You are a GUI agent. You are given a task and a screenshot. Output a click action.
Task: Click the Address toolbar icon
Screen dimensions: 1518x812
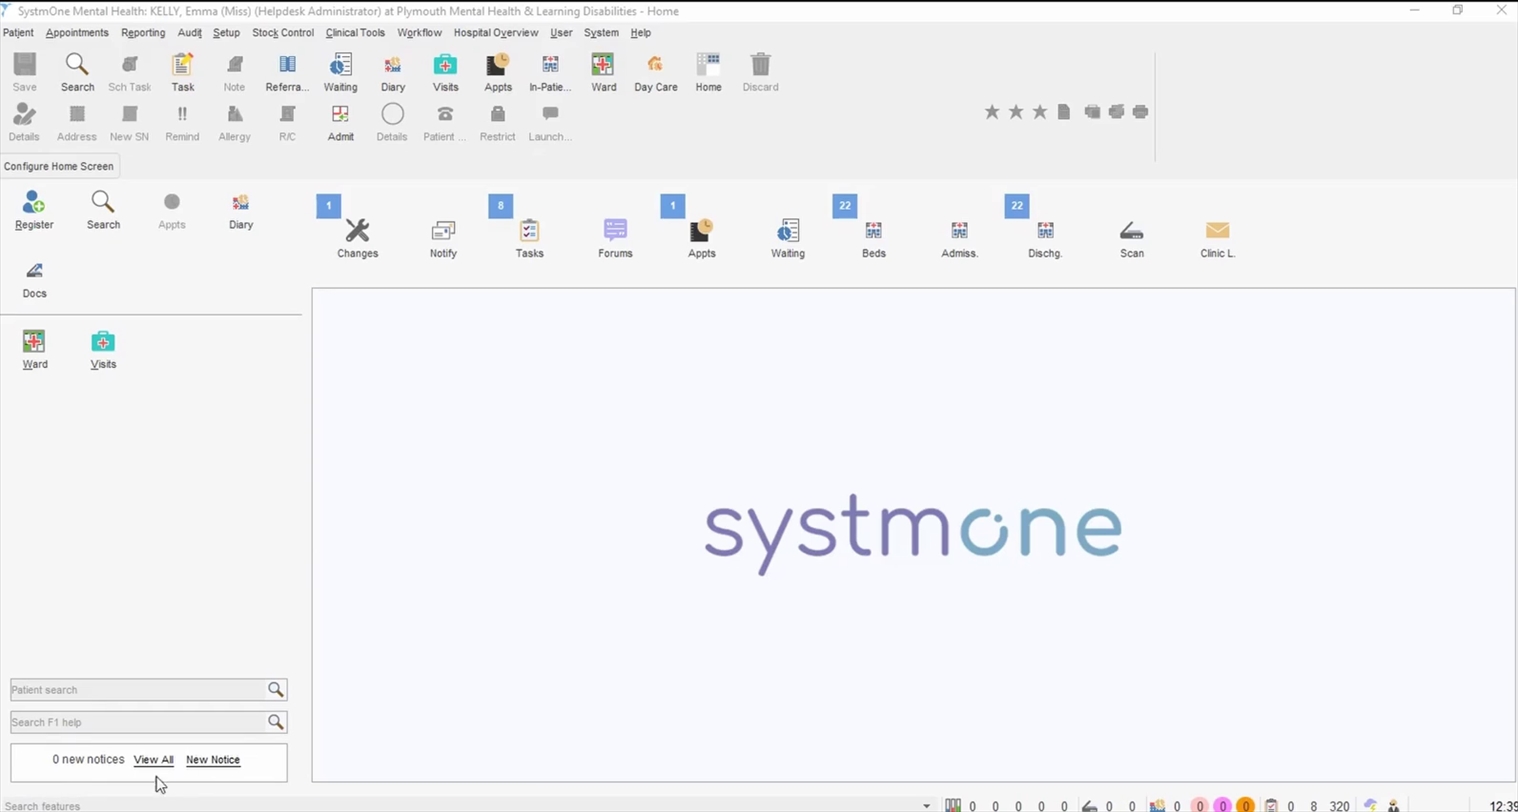tap(76, 122)
